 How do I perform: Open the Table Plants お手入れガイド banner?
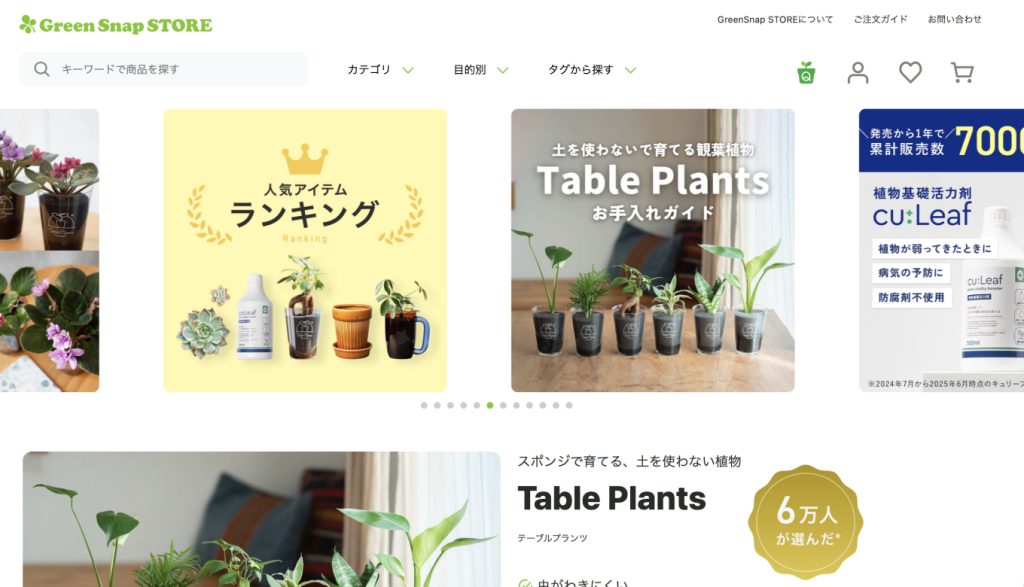click(652, 250)
